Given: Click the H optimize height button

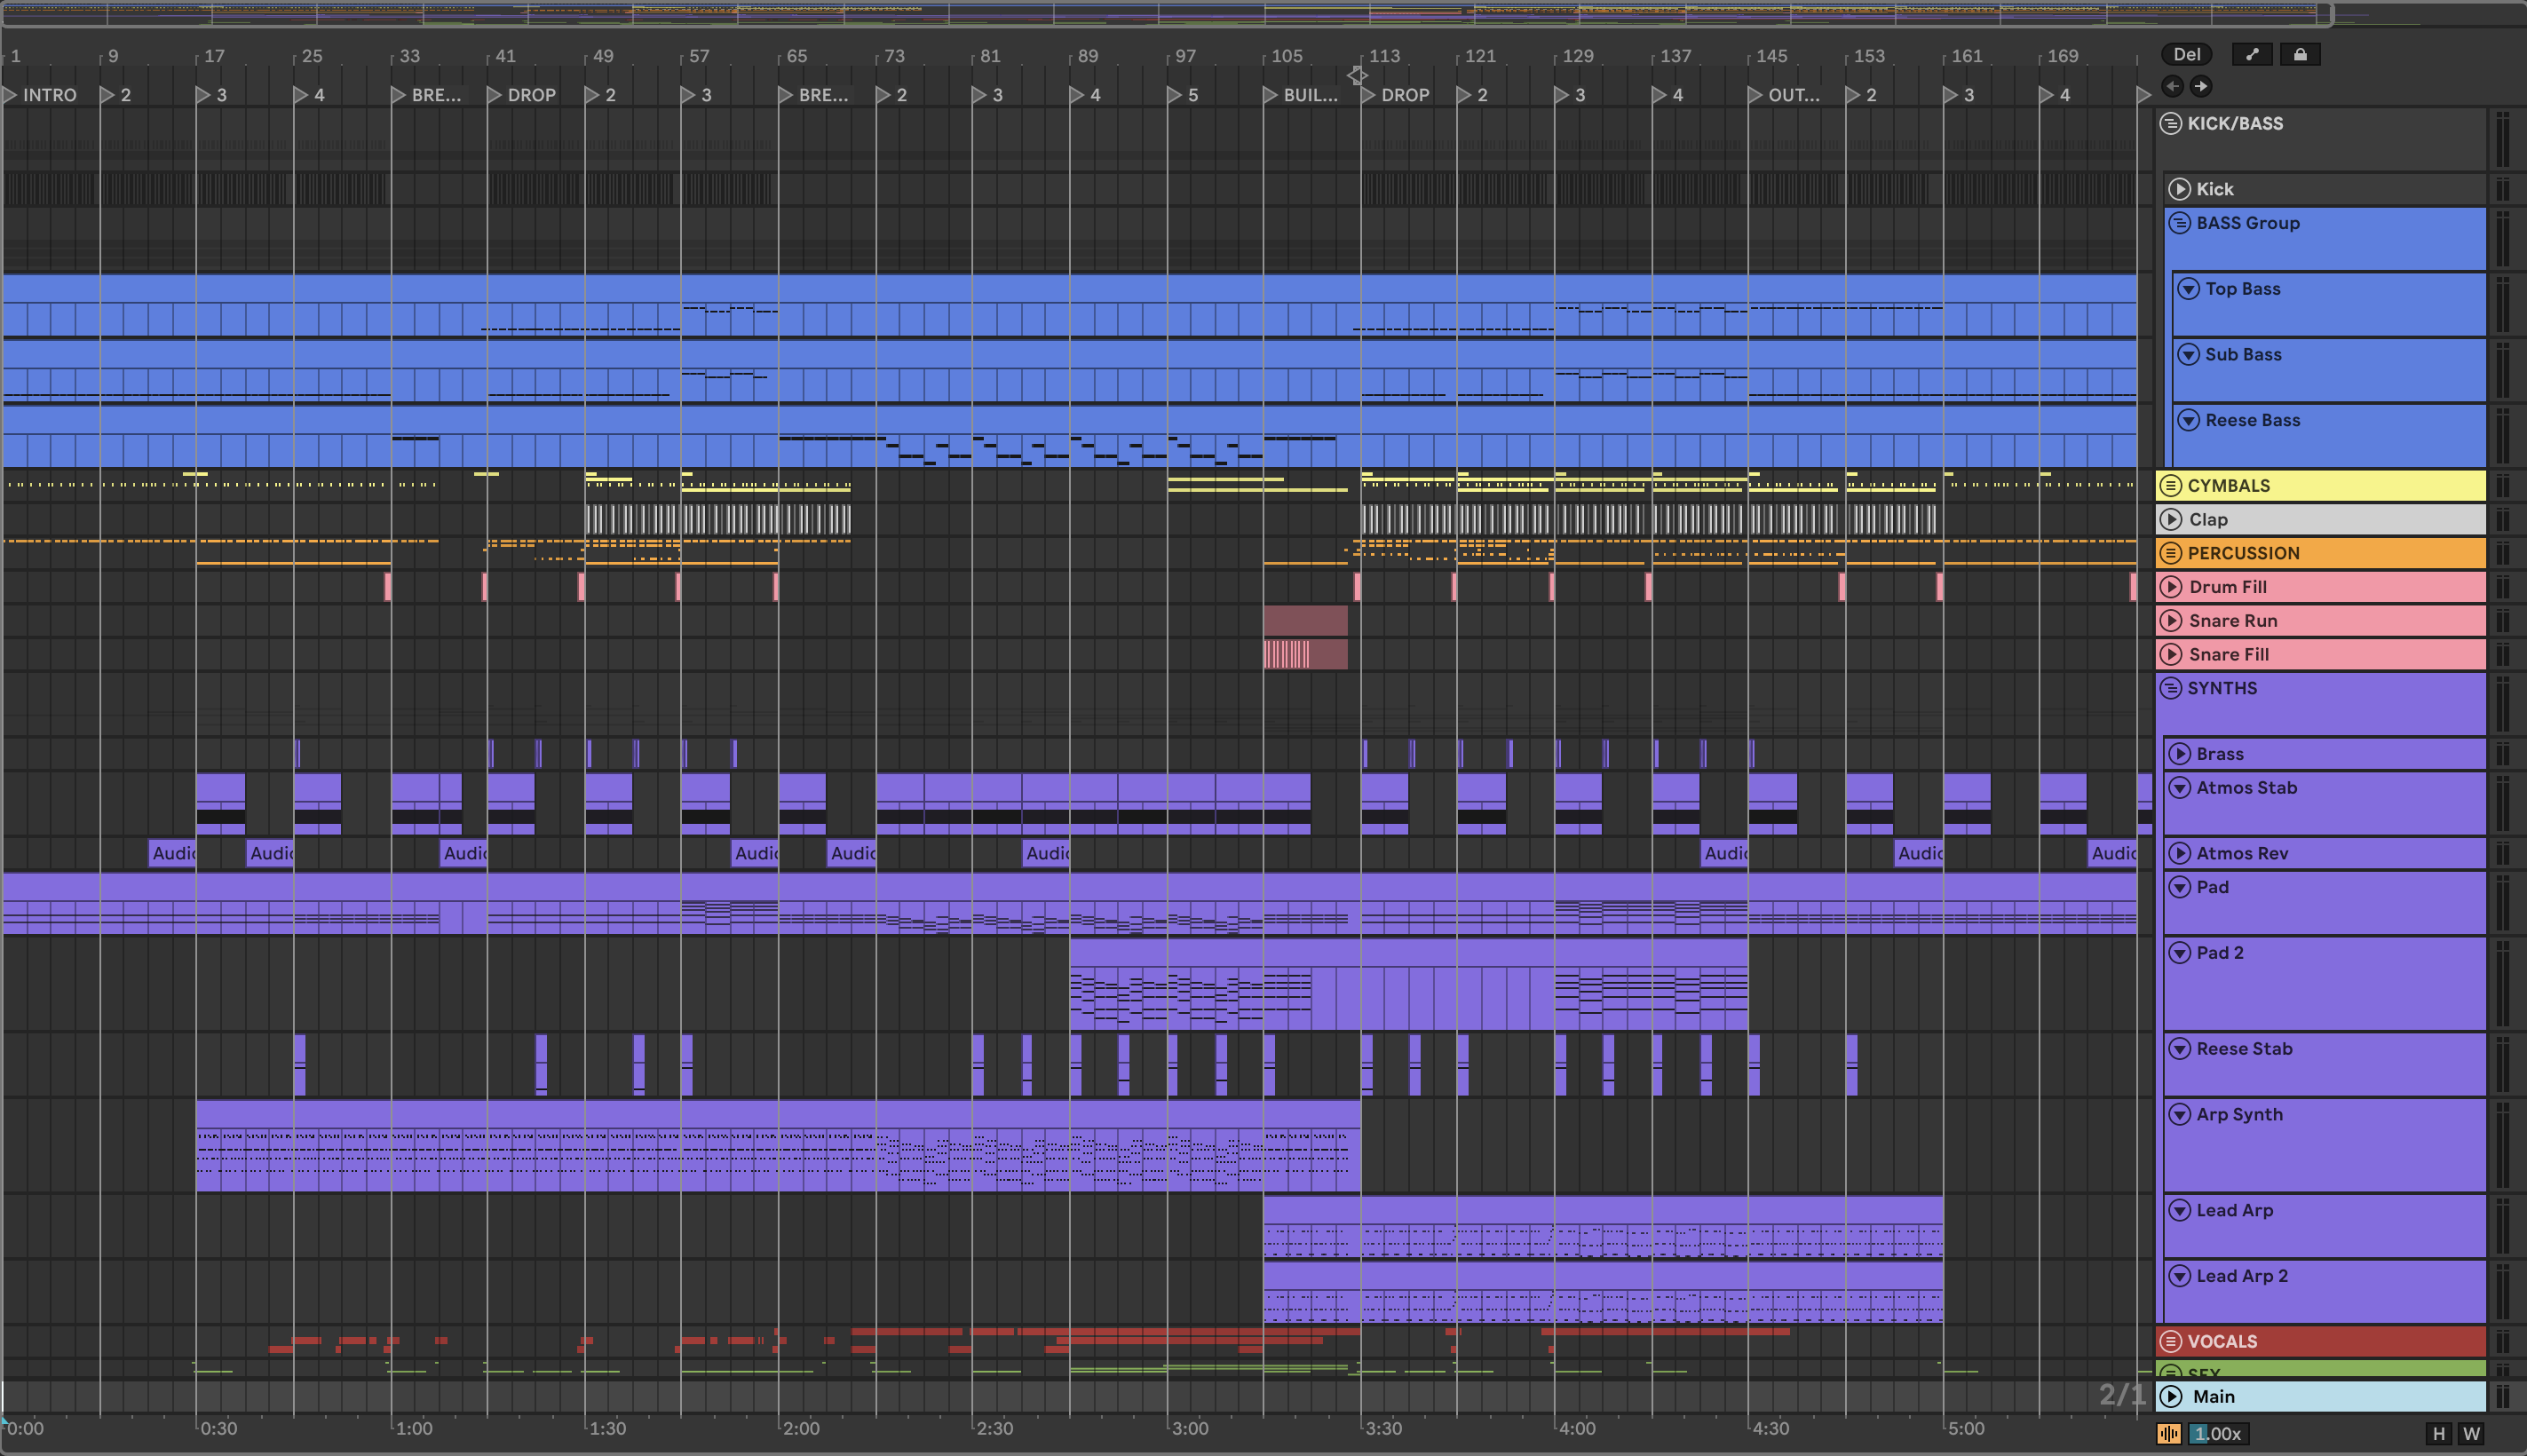Looking at the screenshot, I should coord(2438,1433).
